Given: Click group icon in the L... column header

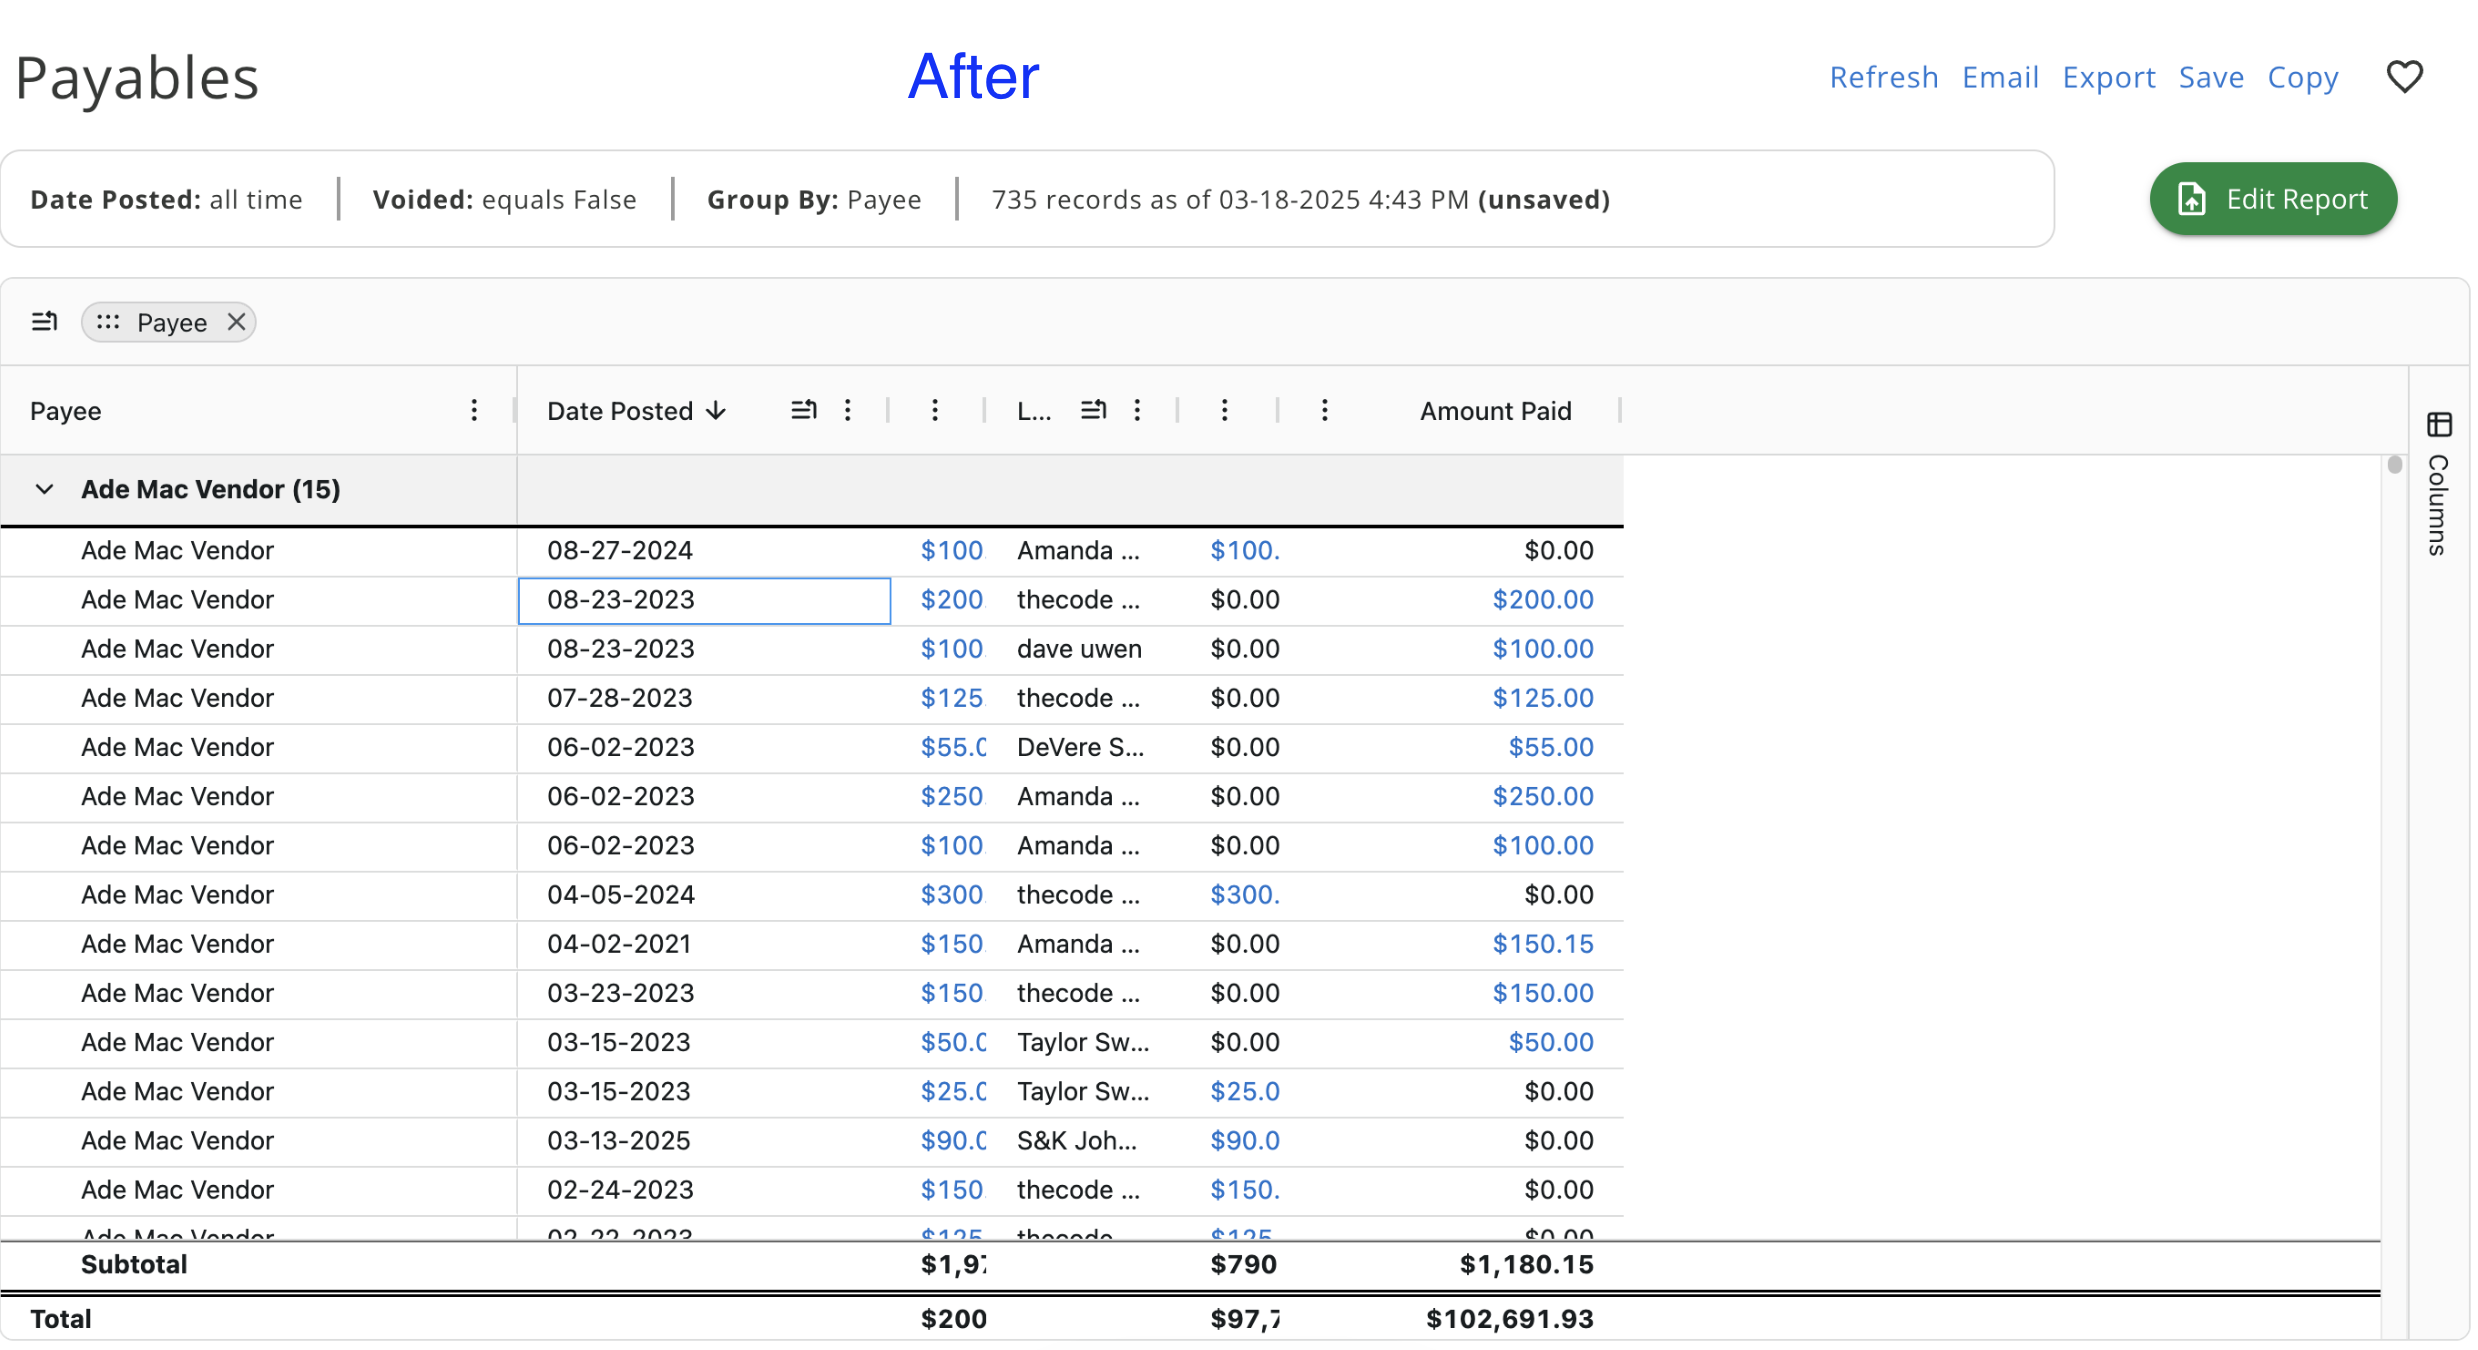Looking at the screenshot, I should [1093, 410].
